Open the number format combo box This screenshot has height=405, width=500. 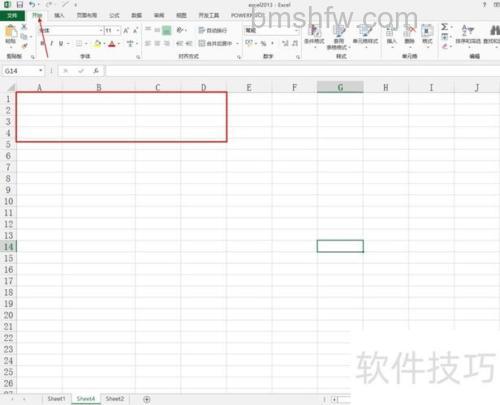(272, 30)
